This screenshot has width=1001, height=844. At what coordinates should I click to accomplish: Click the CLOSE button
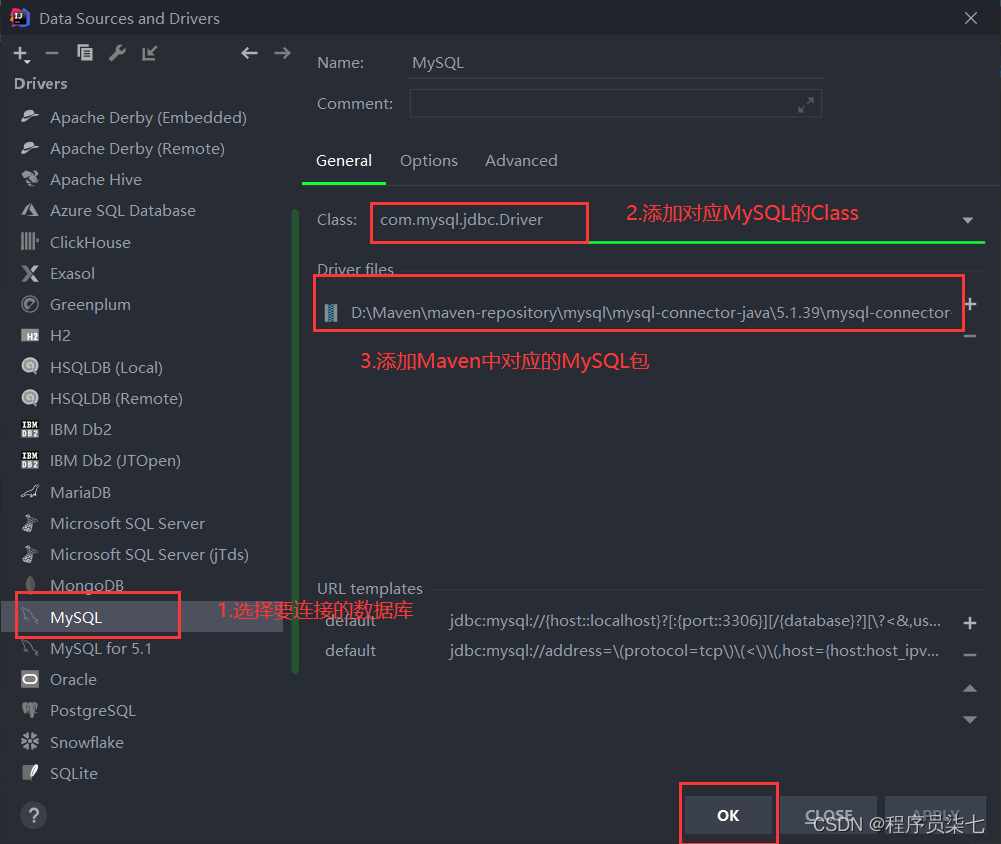click(829, 815)
